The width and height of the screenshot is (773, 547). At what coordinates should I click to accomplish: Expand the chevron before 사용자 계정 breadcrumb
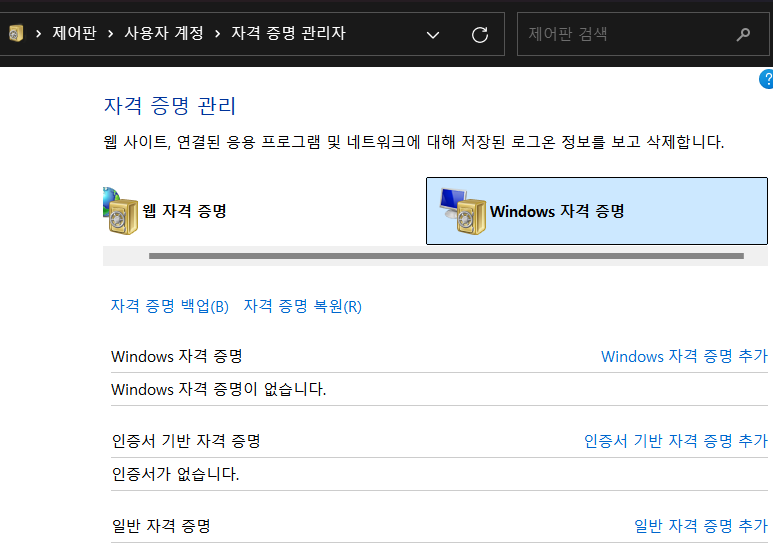click(x=110, y=34)
